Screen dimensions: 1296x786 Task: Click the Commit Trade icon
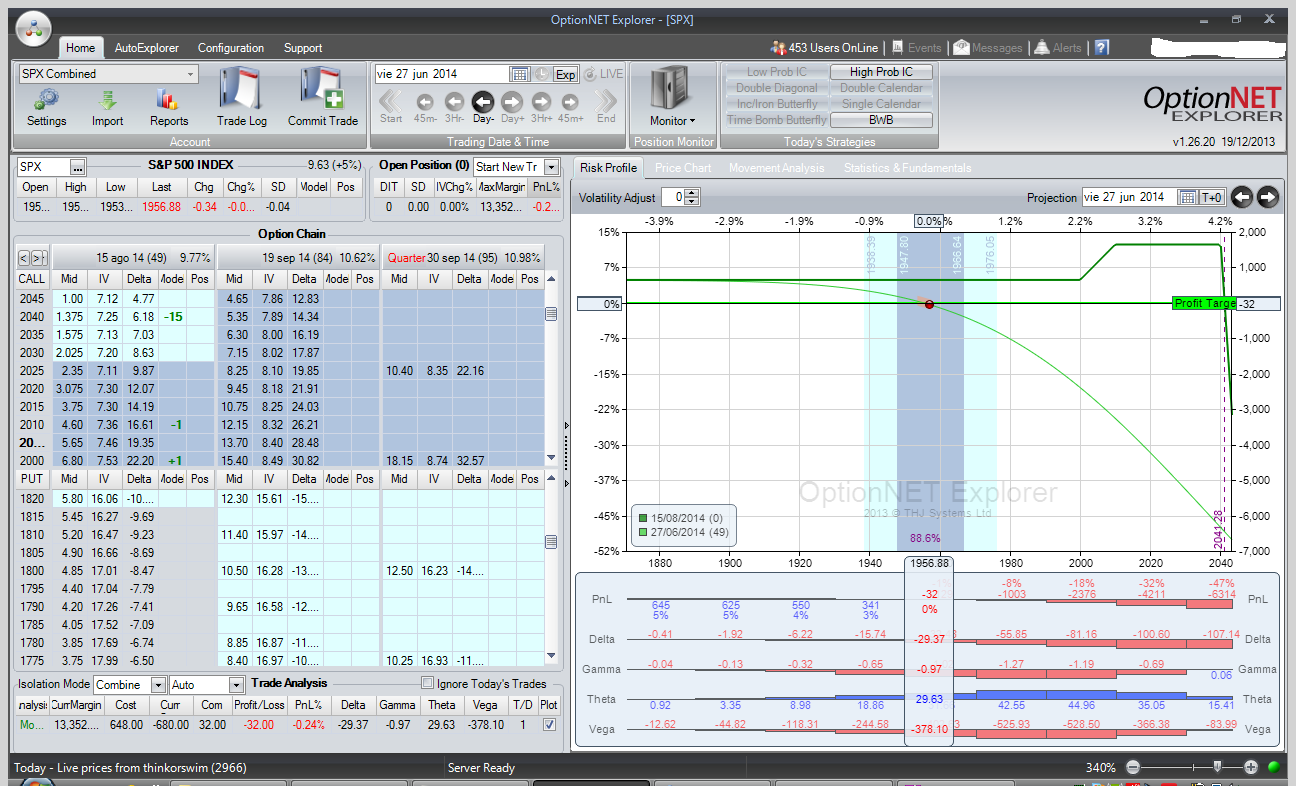tap(322, 93)
